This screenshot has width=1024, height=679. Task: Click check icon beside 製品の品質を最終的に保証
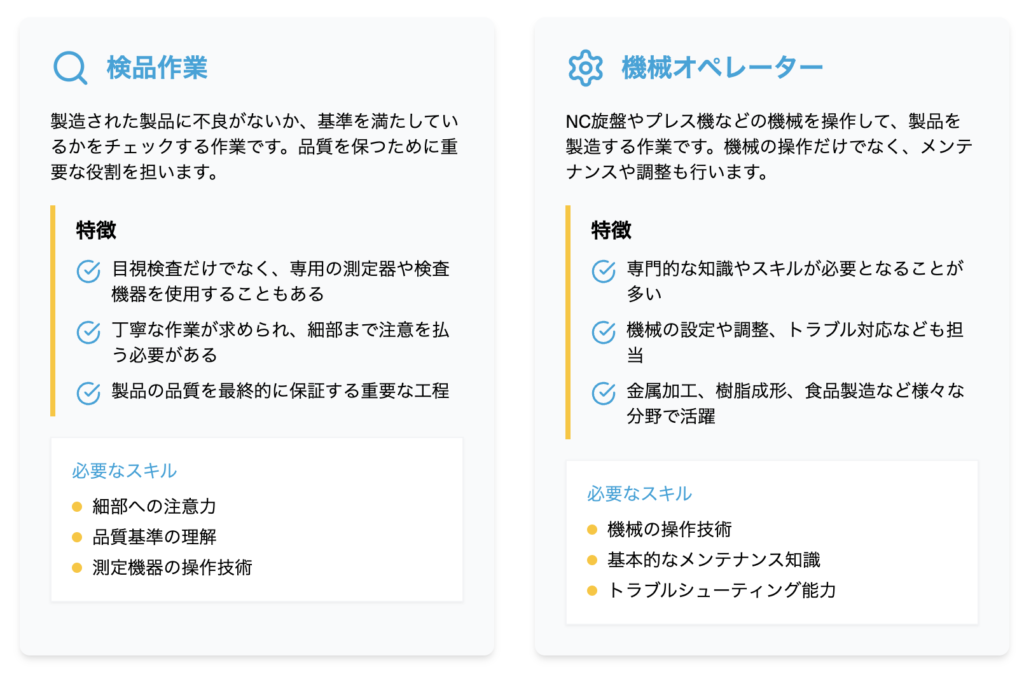[89, 392]
